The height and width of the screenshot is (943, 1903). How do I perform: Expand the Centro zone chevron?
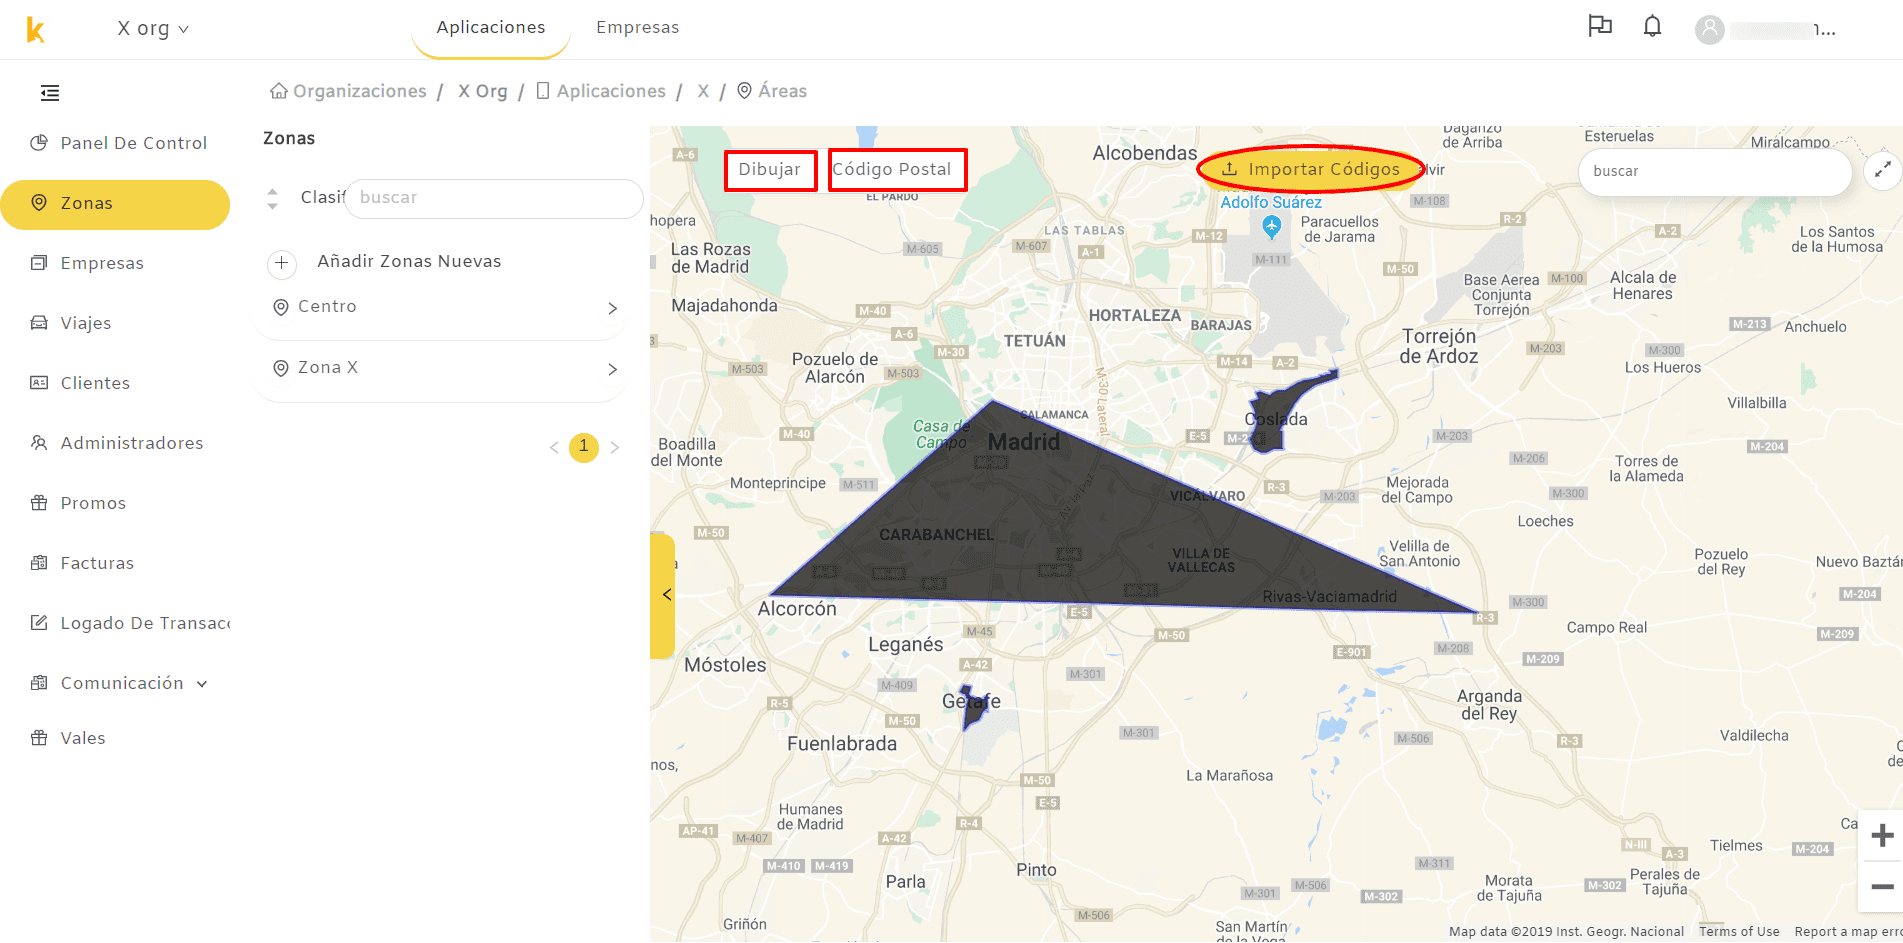(x=613, y=308)
